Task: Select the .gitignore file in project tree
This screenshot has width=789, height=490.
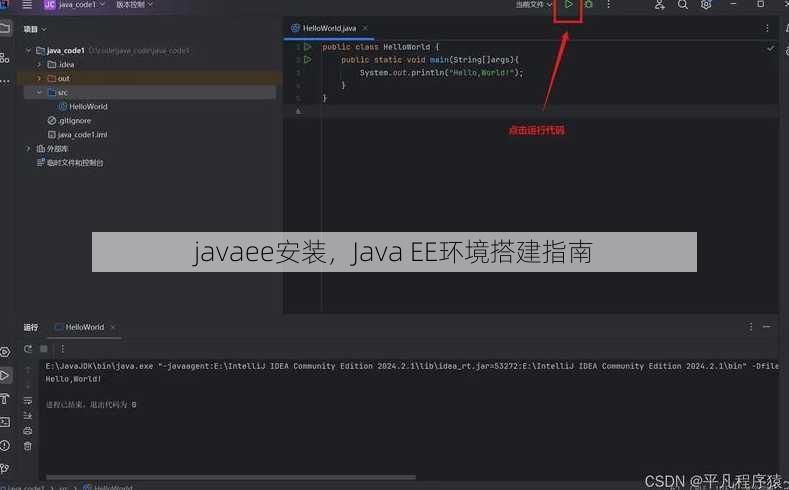Action: pyautogui.click(x=69, y=121)
